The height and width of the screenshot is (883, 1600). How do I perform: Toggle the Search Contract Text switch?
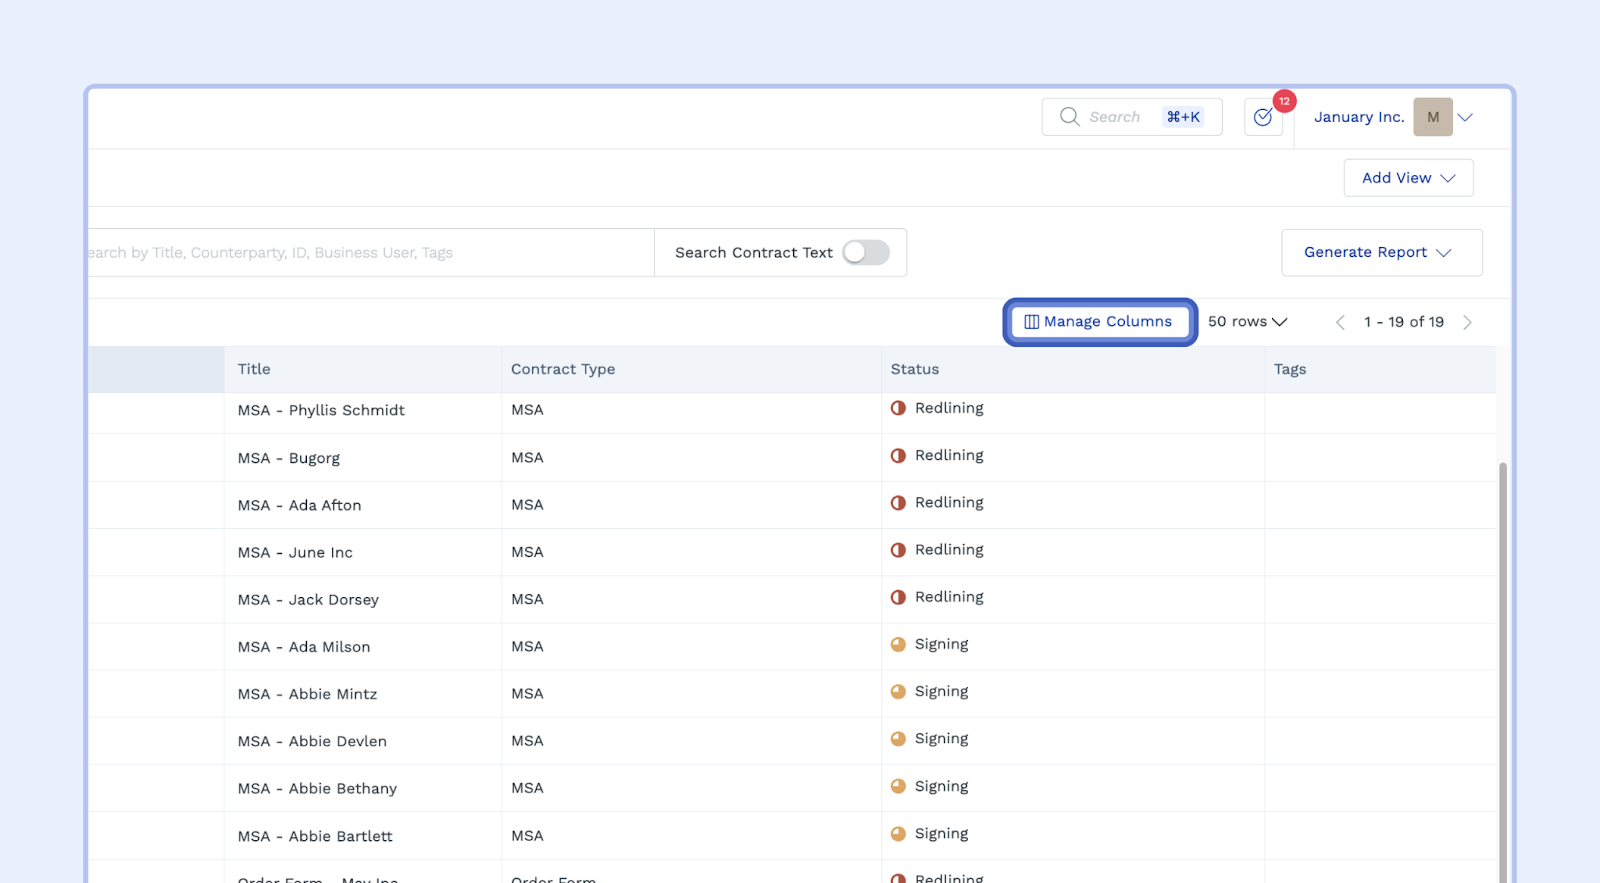click(x=865, y=253)
